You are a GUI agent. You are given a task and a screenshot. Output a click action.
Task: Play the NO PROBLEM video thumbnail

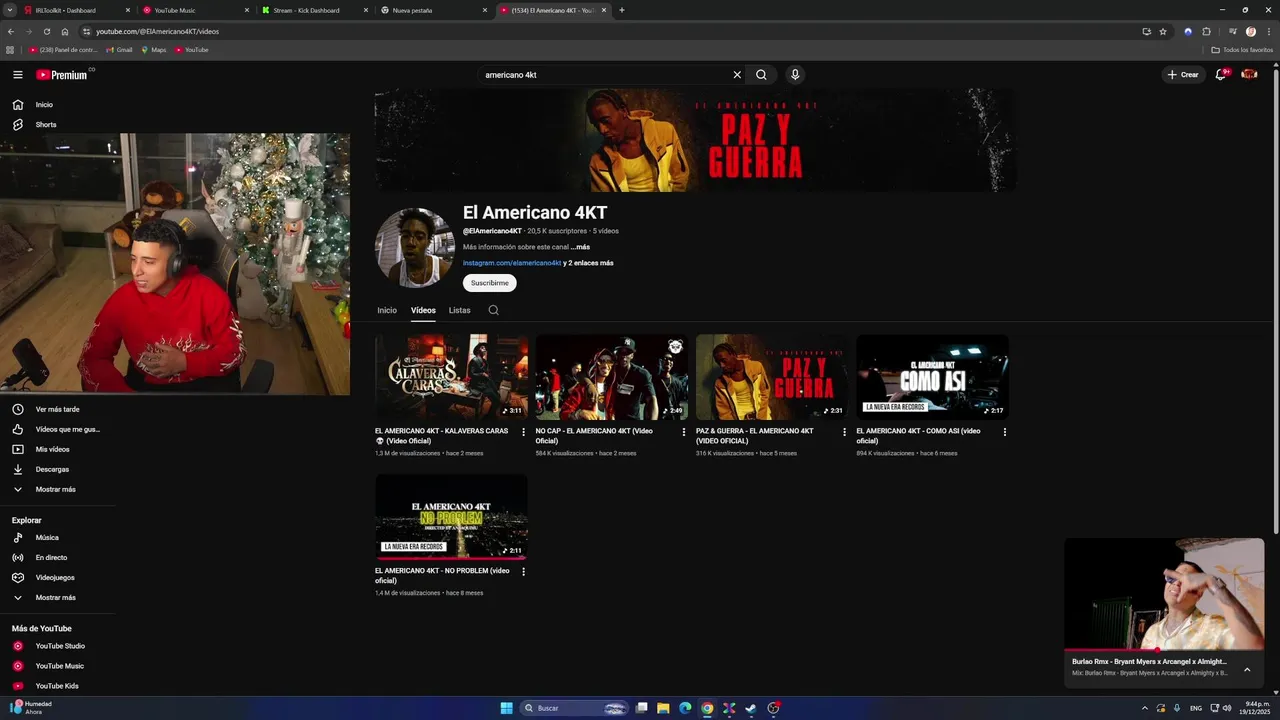coord(451,517)
